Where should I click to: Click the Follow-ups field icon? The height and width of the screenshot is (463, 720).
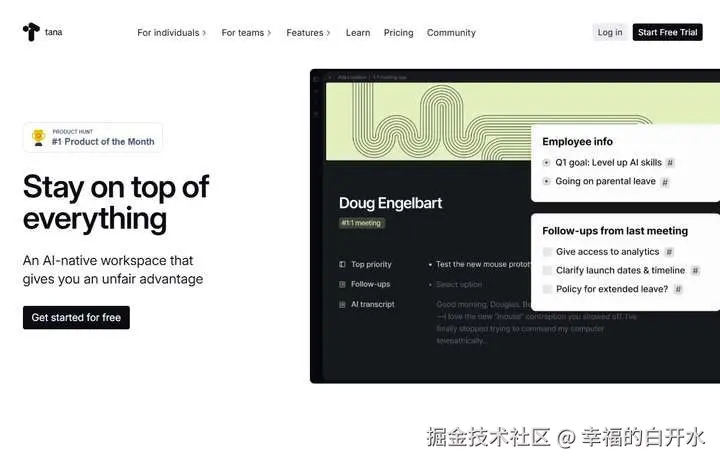click(x=342, y=284)
